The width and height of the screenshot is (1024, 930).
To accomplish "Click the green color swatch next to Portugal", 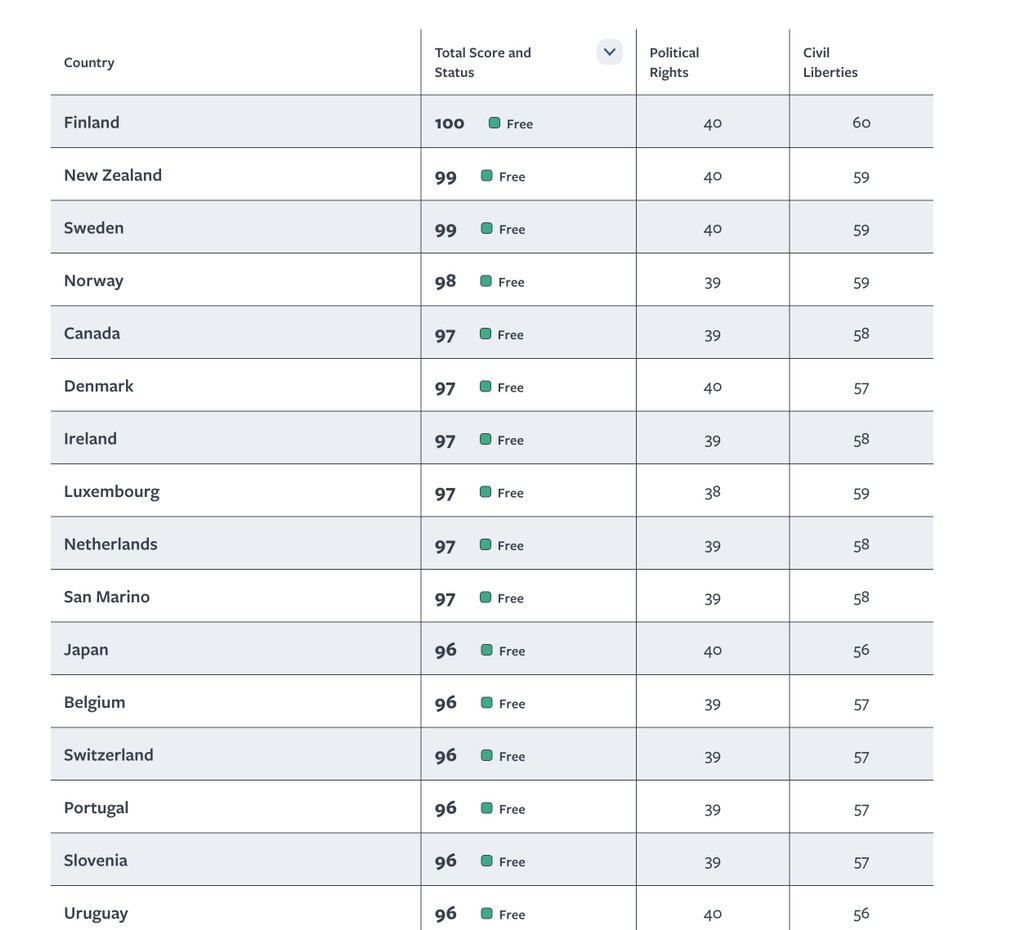I will [x=487, y=808].
